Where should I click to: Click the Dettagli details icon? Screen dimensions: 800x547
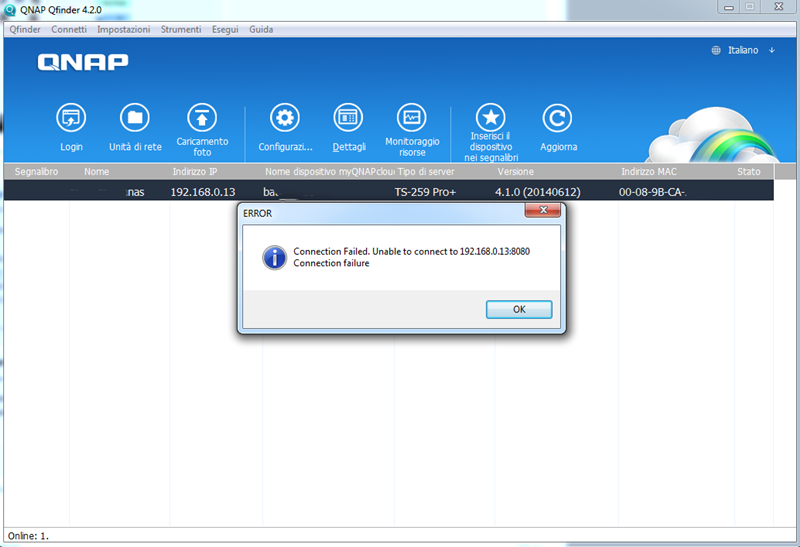pyautogui.click(x=348, y=118)
